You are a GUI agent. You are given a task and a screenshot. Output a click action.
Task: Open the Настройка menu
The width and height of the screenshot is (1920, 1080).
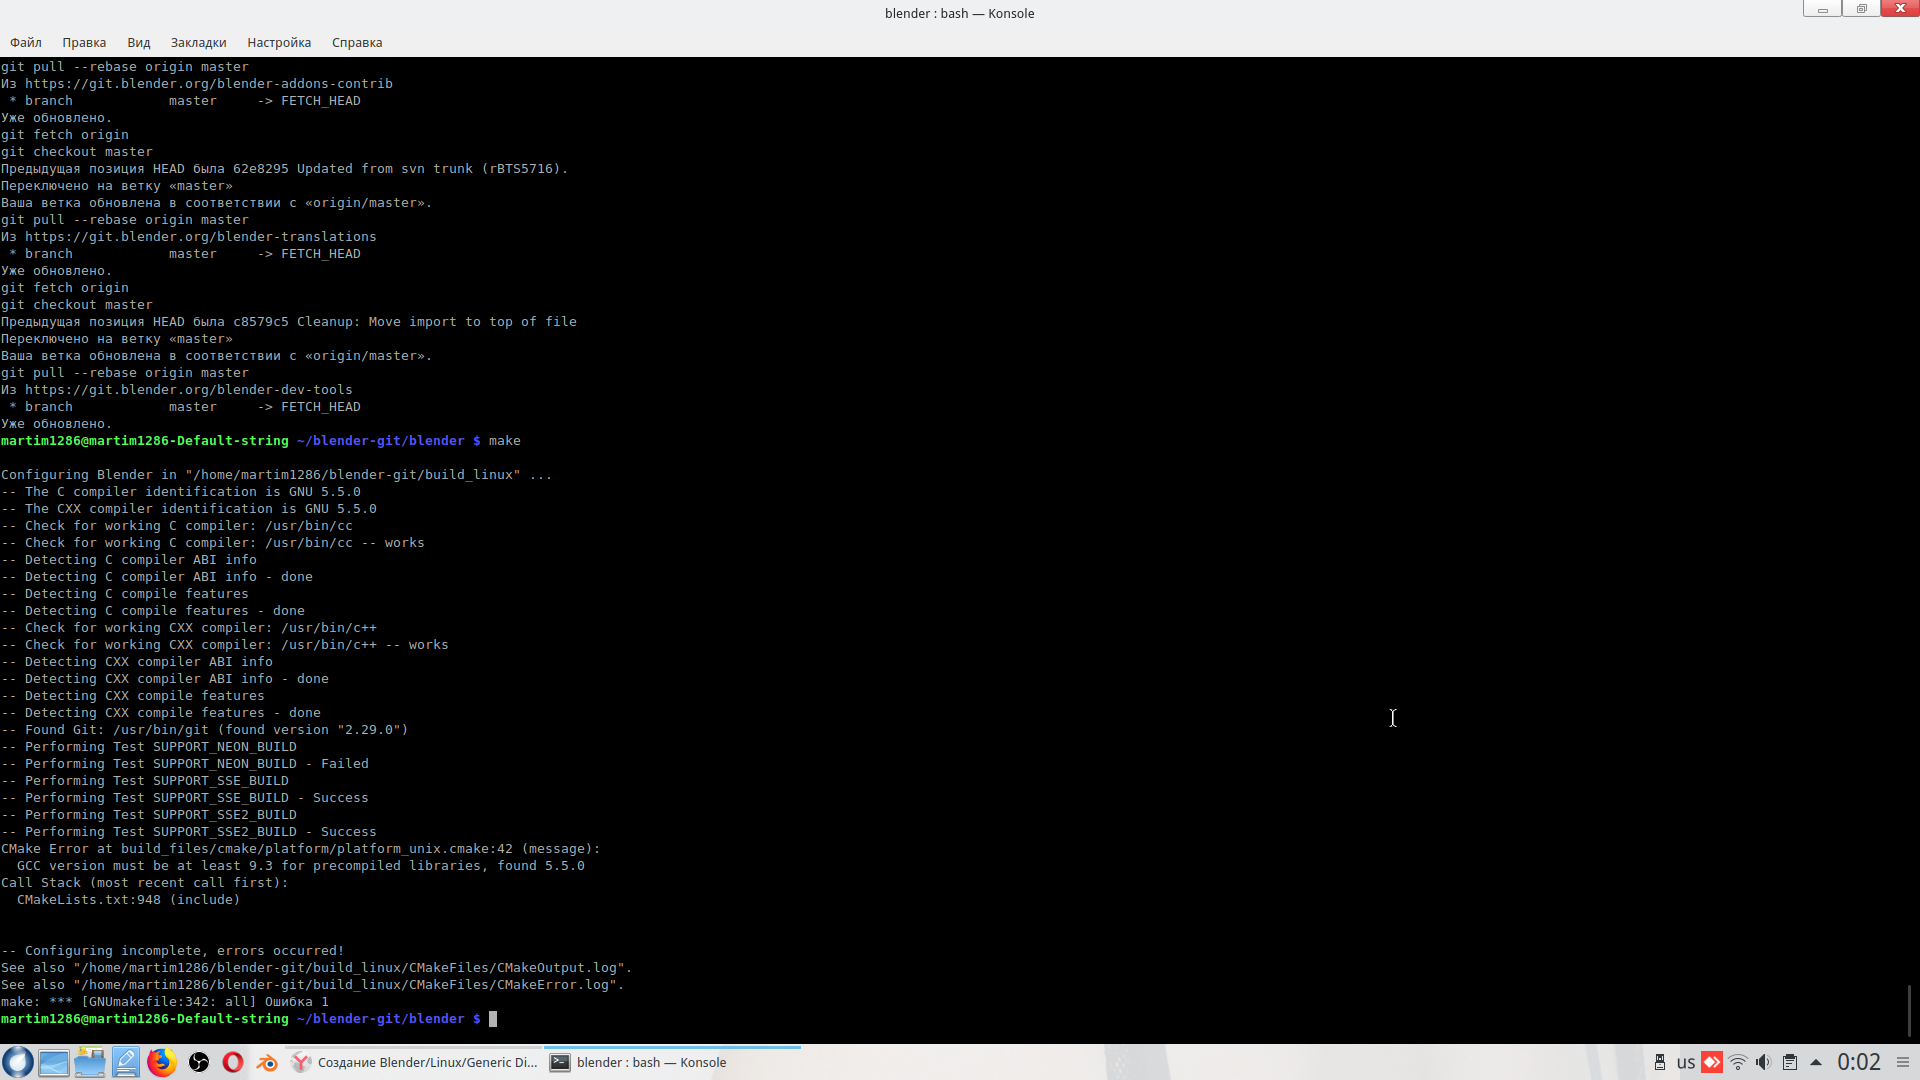pyautogui.click(x=279, y=43)
